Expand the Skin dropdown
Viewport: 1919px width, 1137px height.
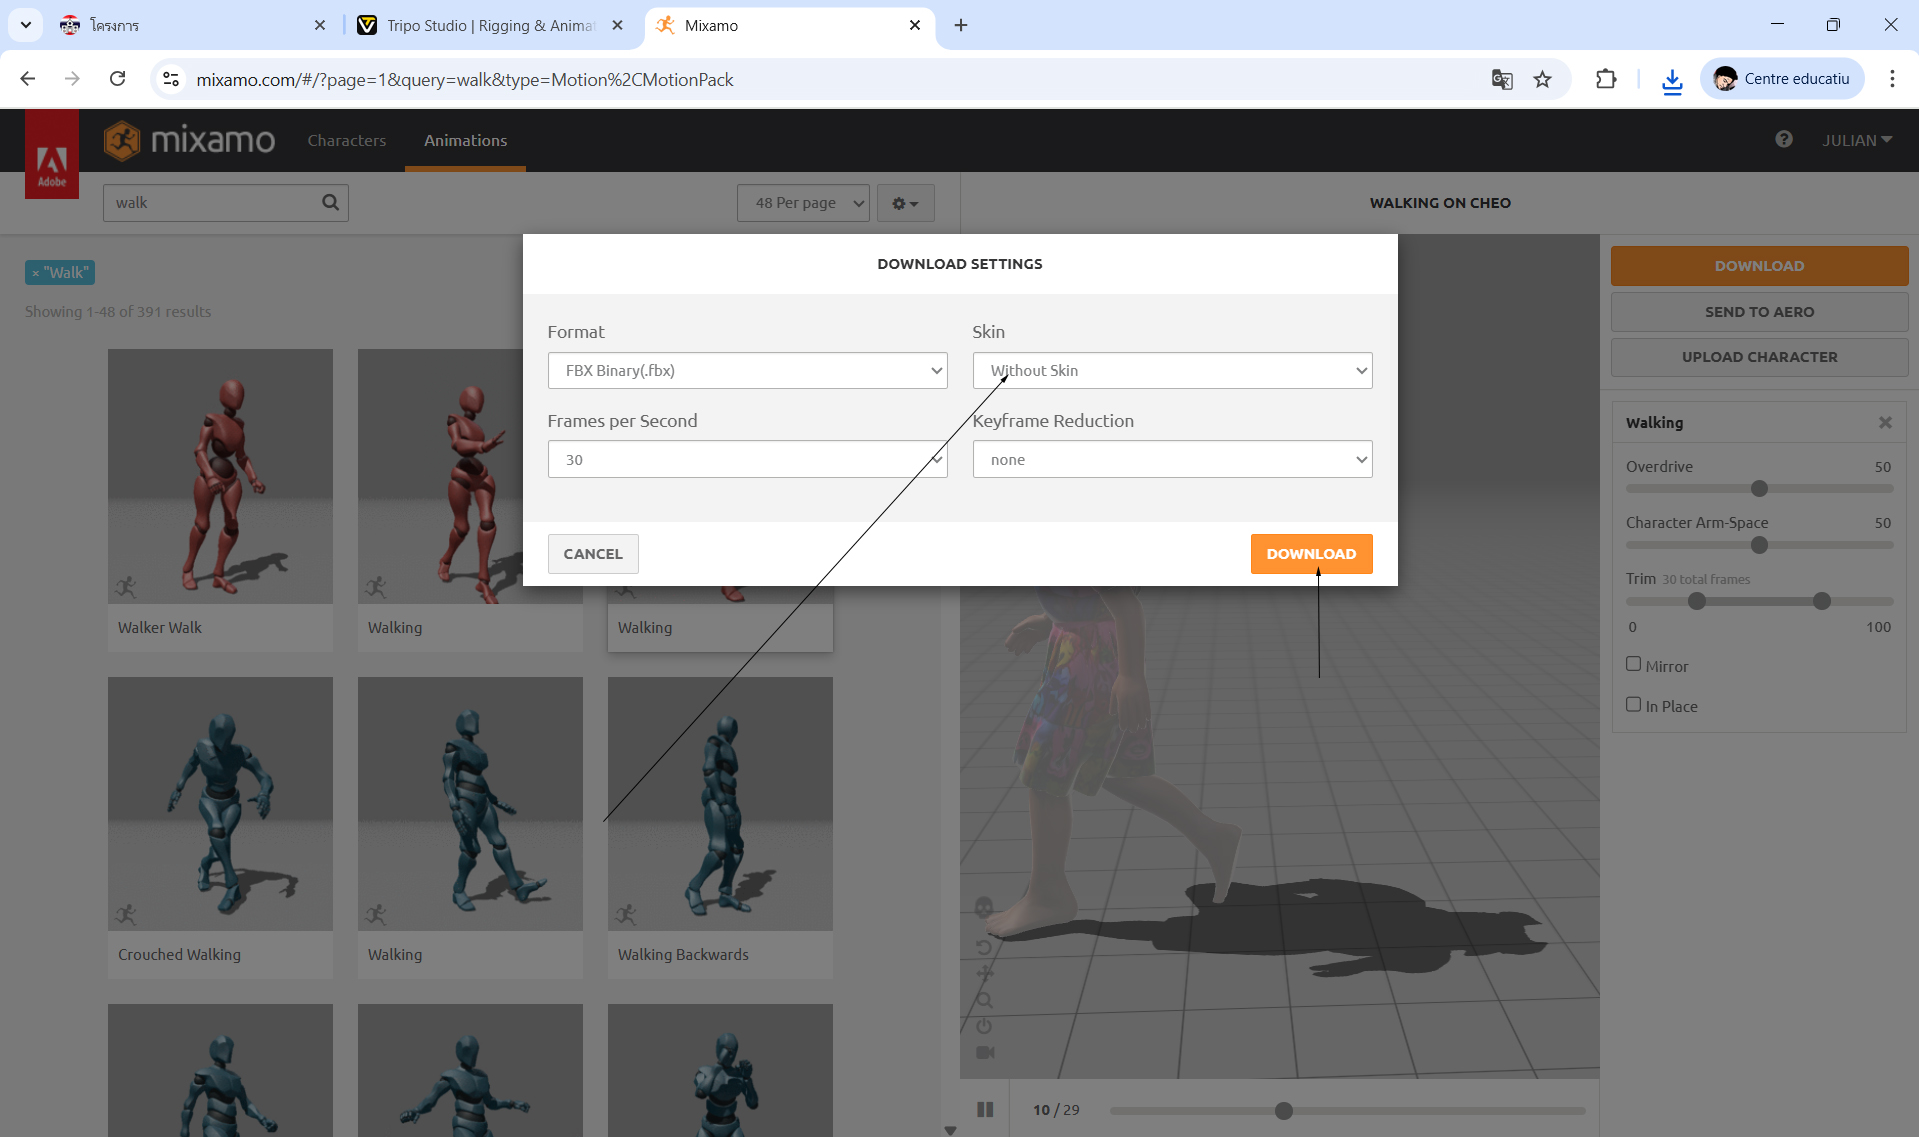click(1172, 371)
